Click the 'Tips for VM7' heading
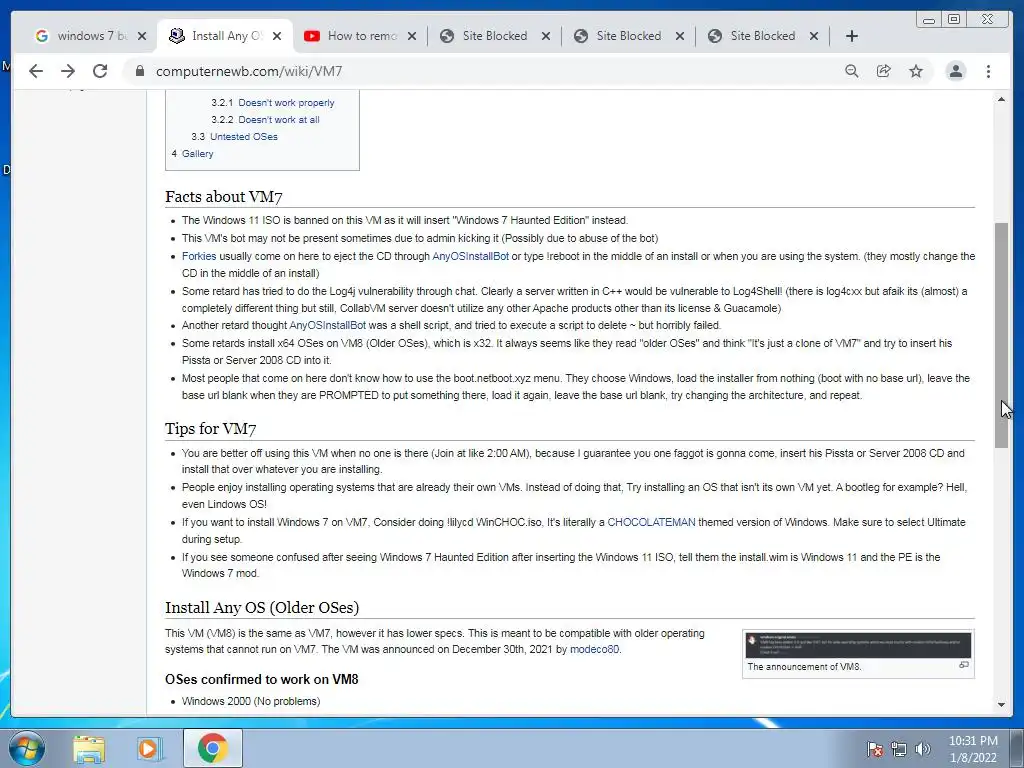The width and height of the screenshot is (1024, 768). (x=210, y=428)
